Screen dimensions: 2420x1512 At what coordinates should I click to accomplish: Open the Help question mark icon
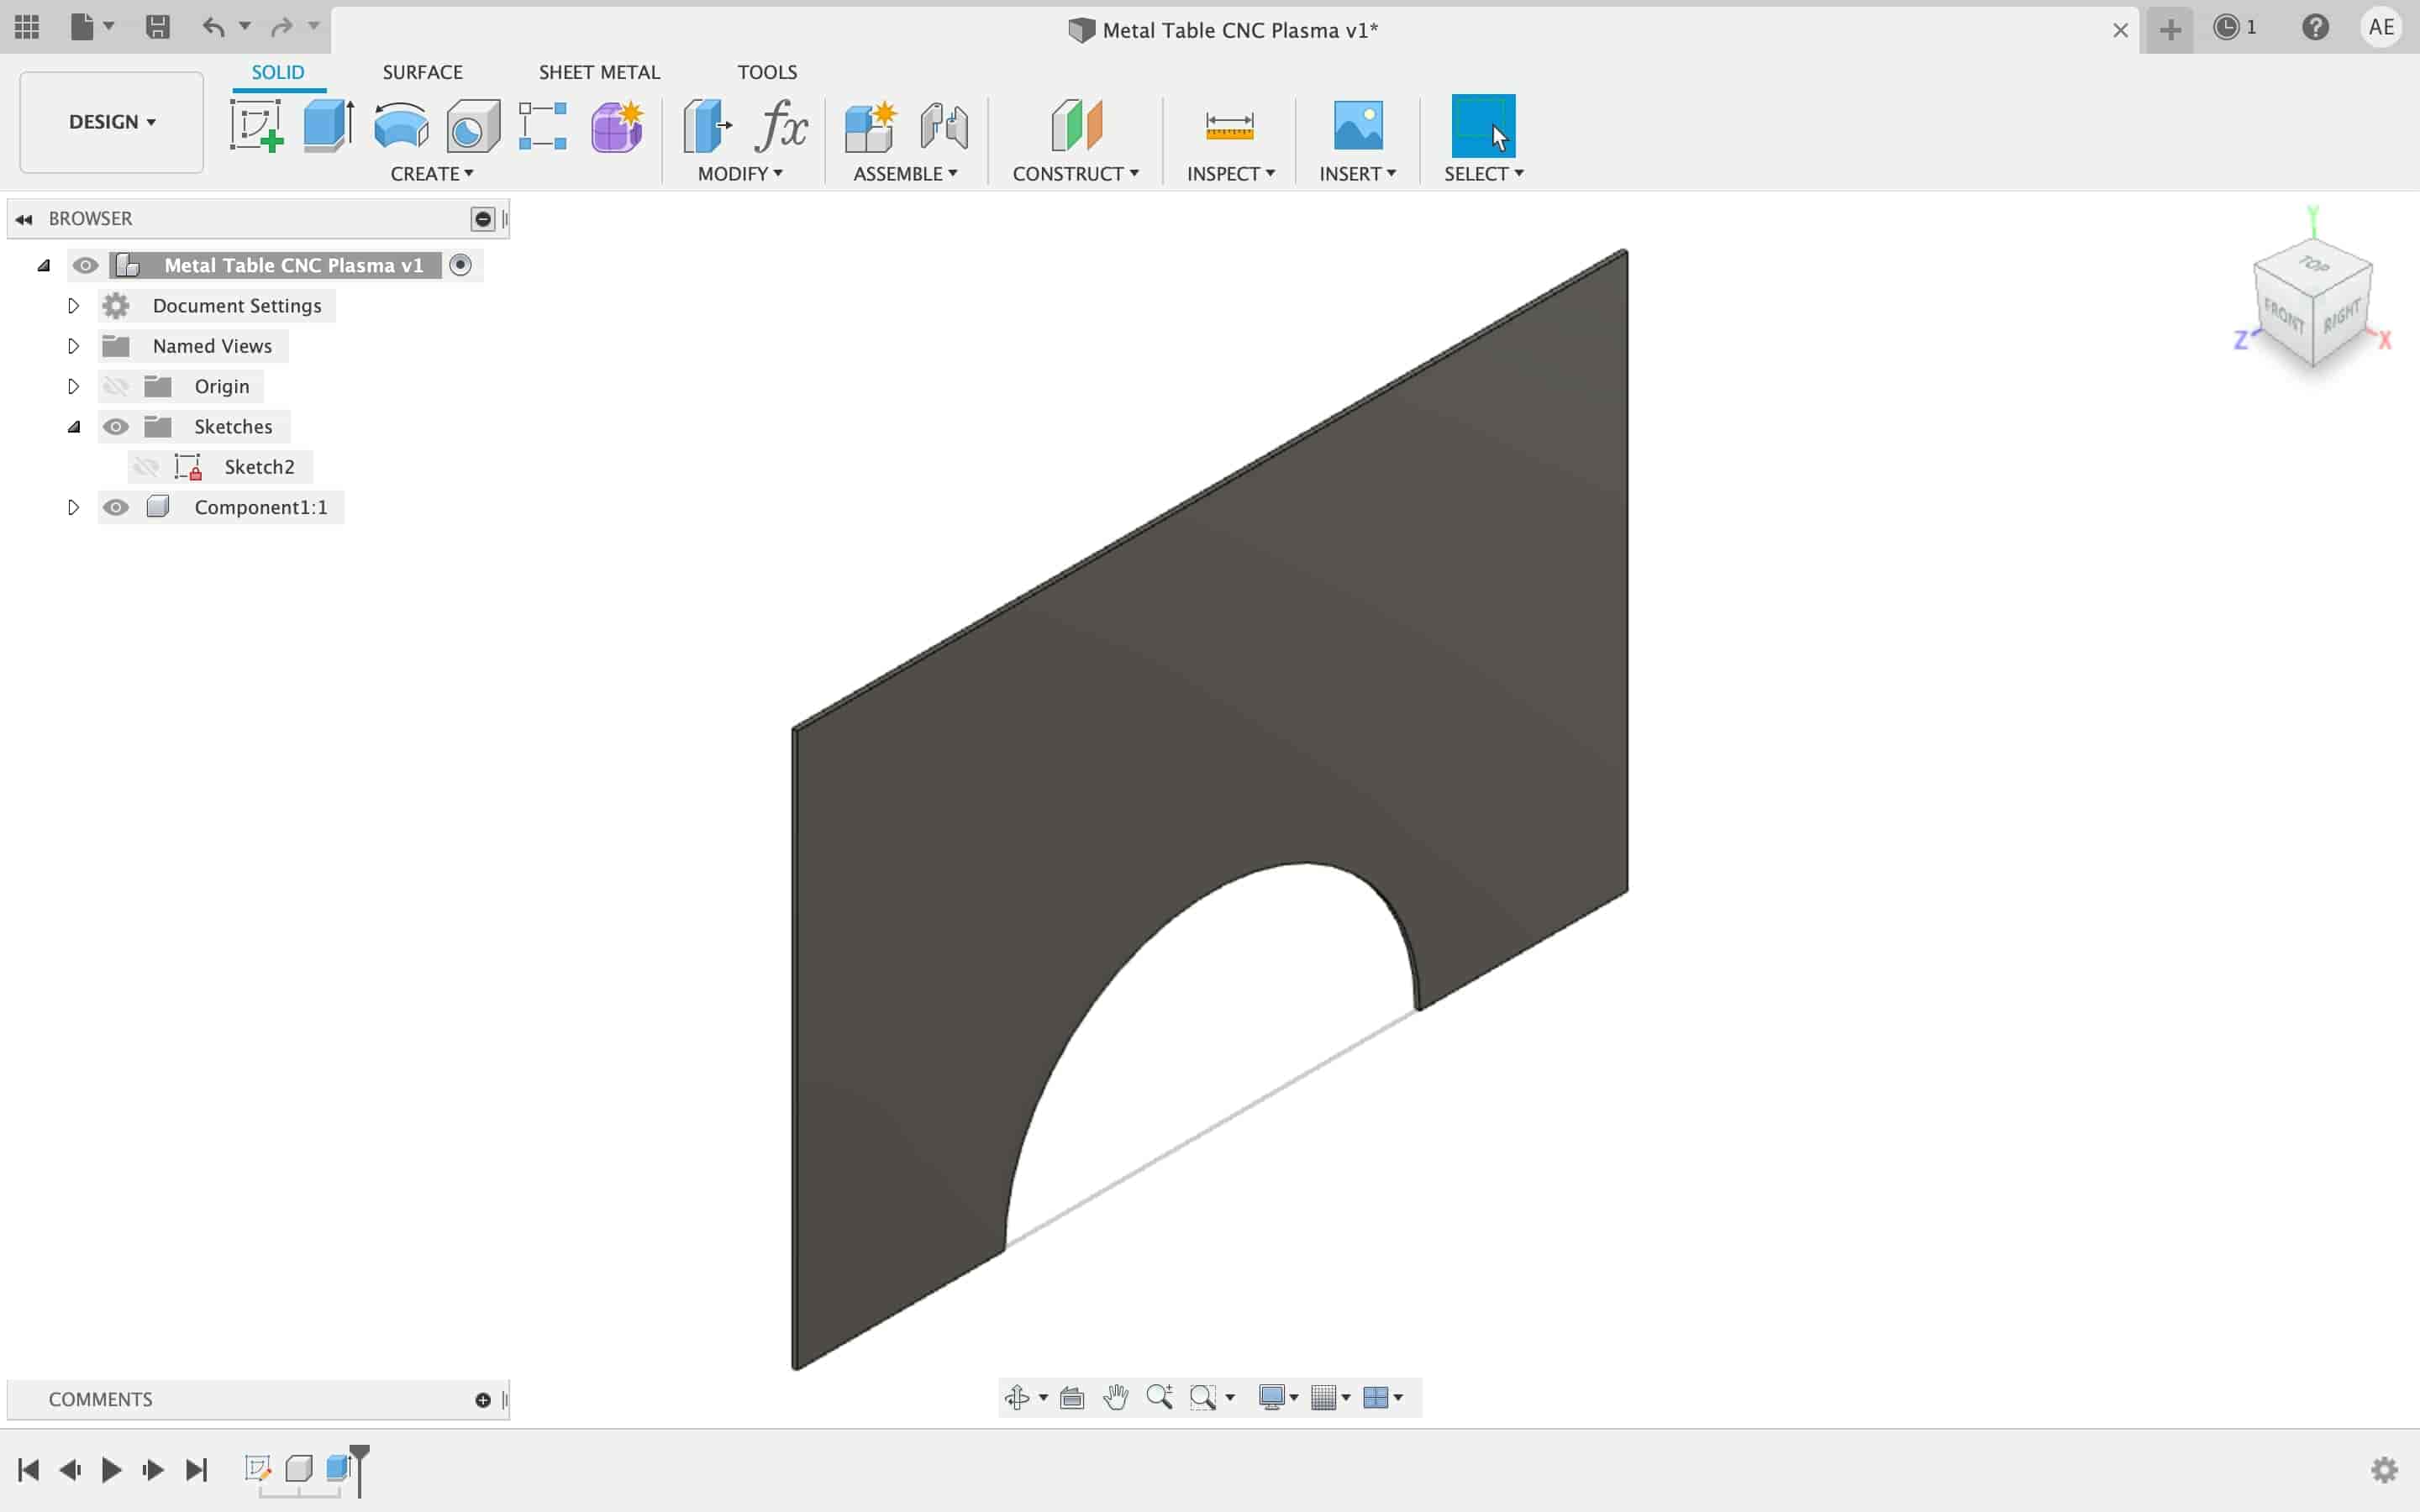tap(2315, 27)
